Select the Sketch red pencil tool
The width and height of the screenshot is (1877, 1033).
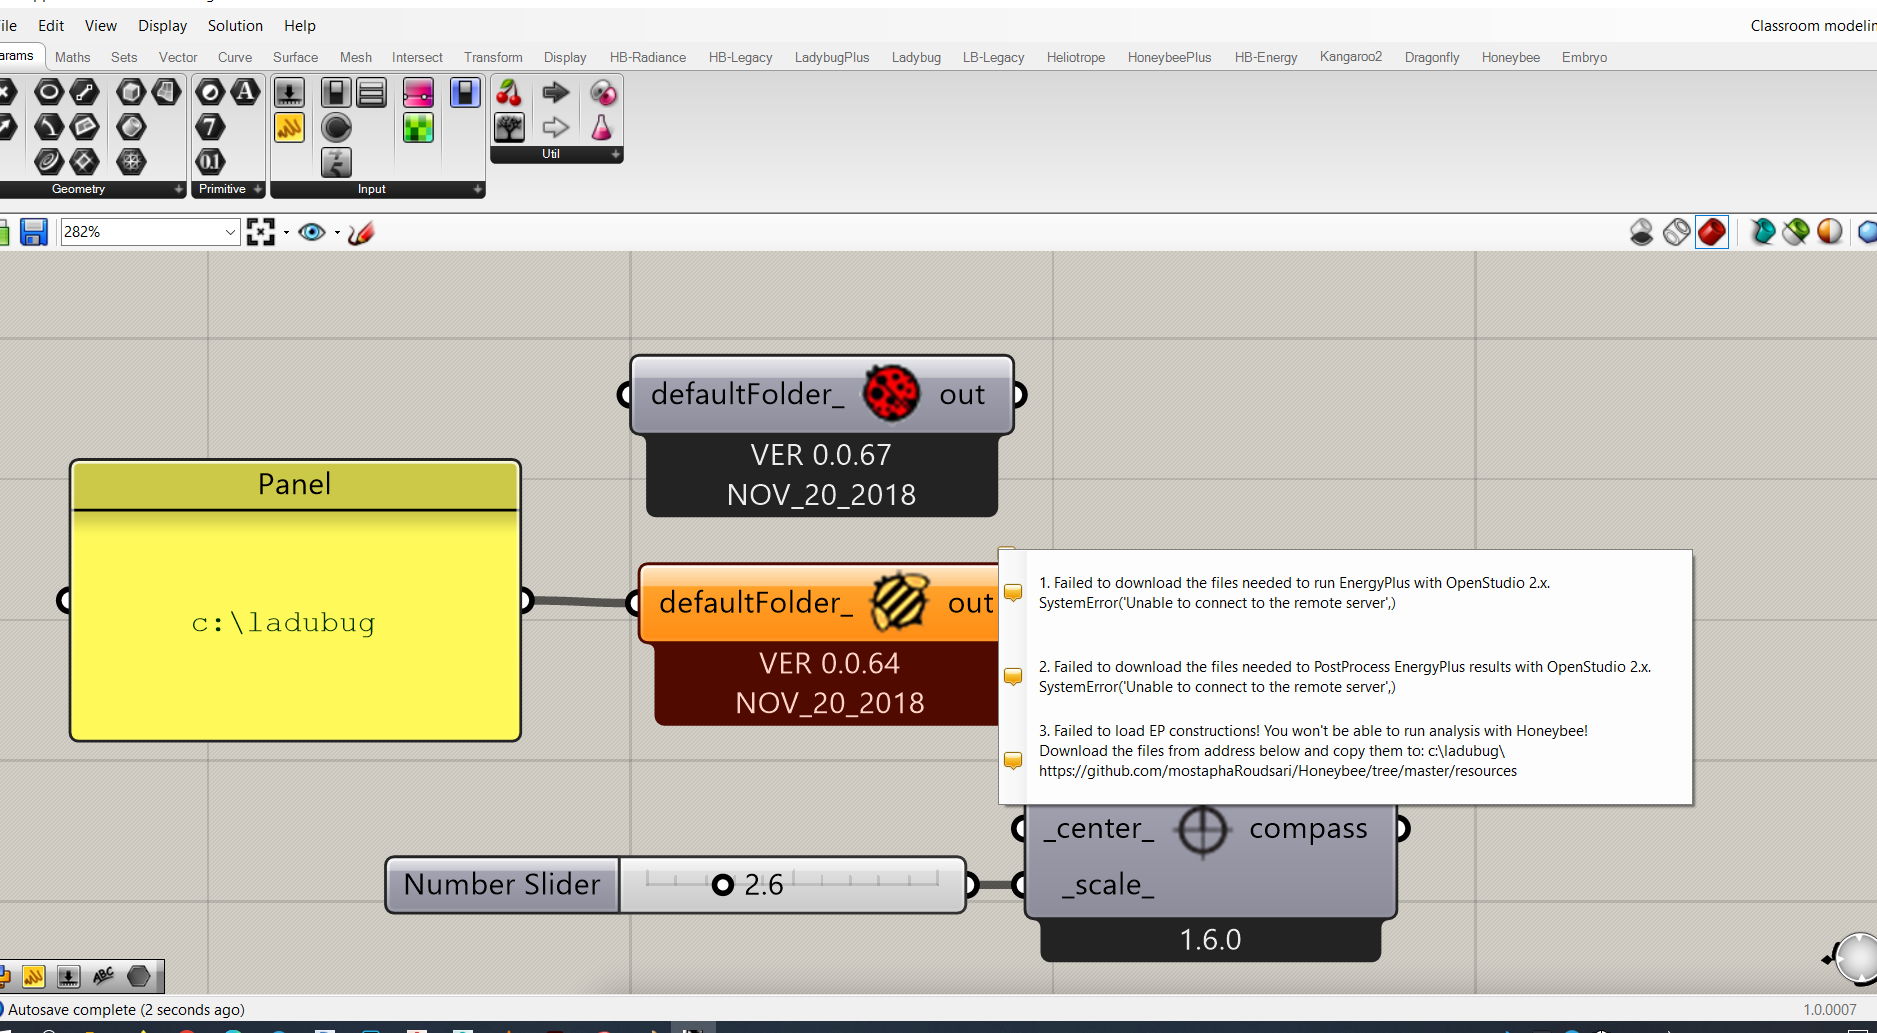point(361,232)
